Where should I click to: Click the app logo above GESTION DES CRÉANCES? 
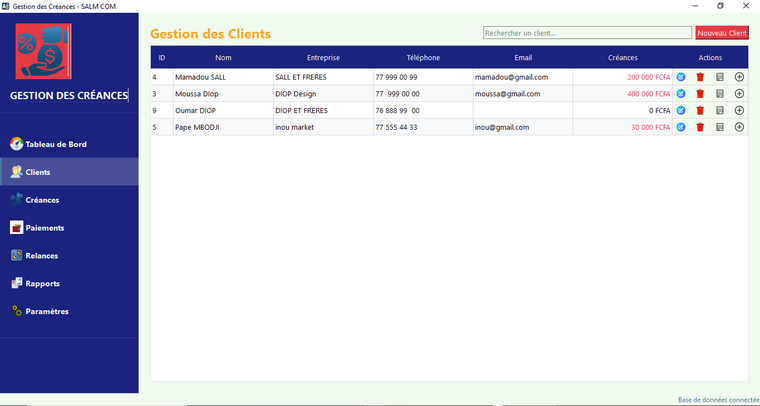(43, 53)
